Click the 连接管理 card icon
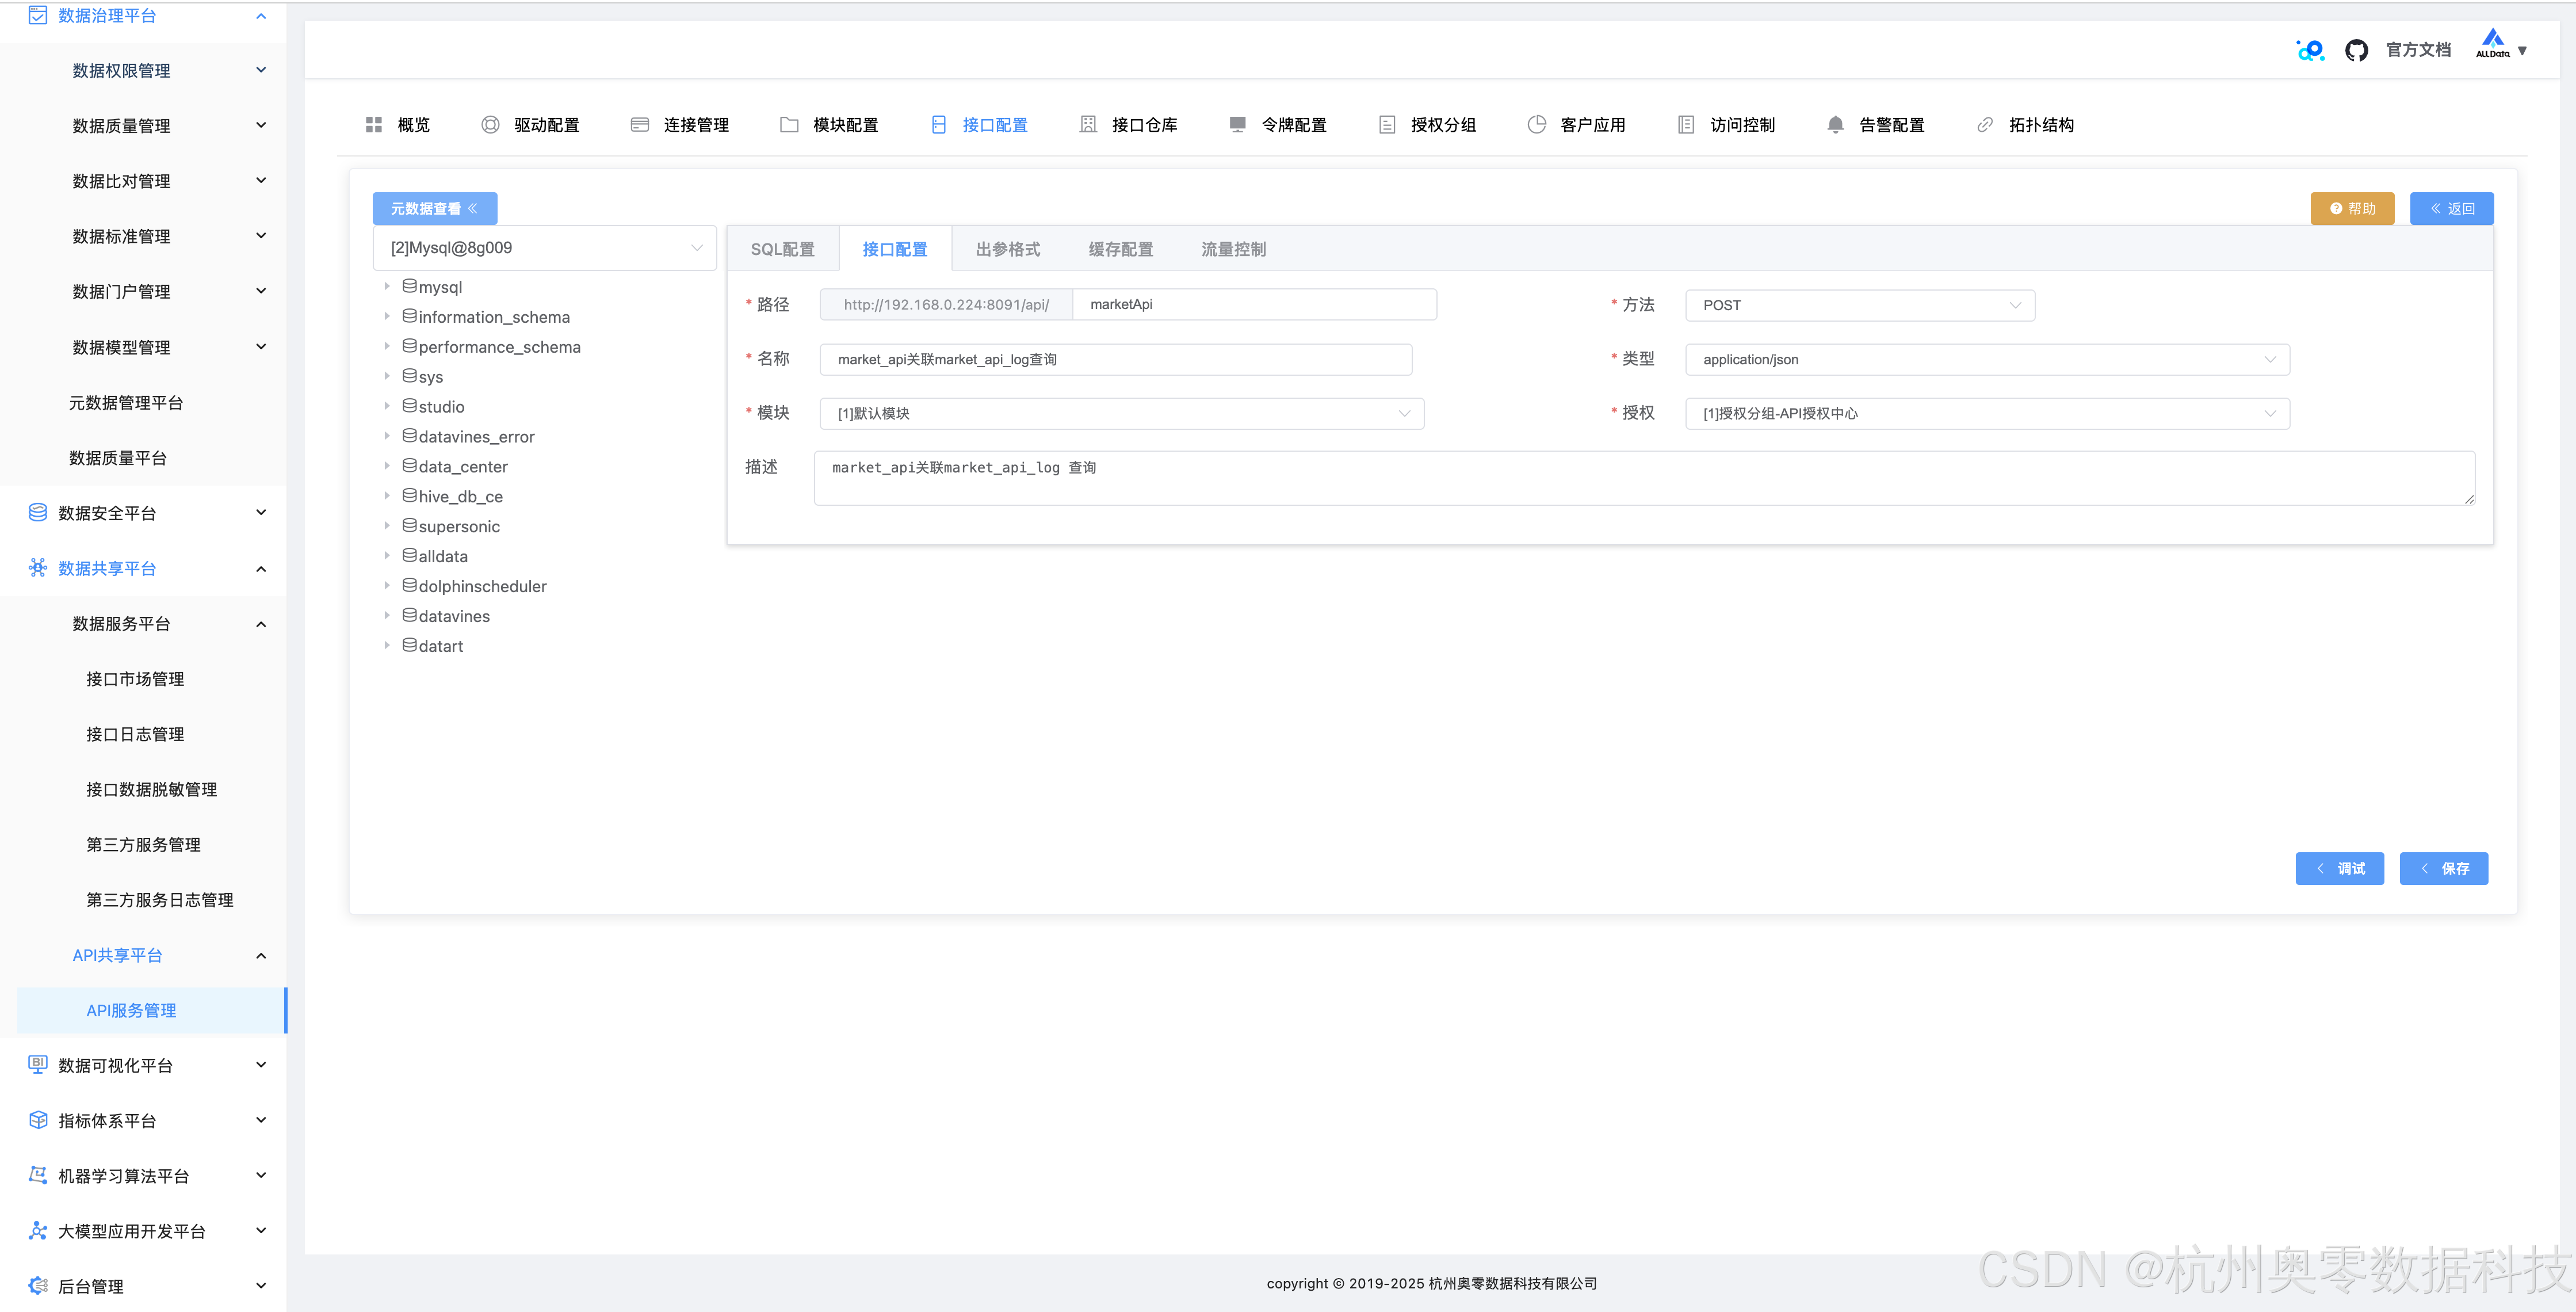 coord(640,125)
